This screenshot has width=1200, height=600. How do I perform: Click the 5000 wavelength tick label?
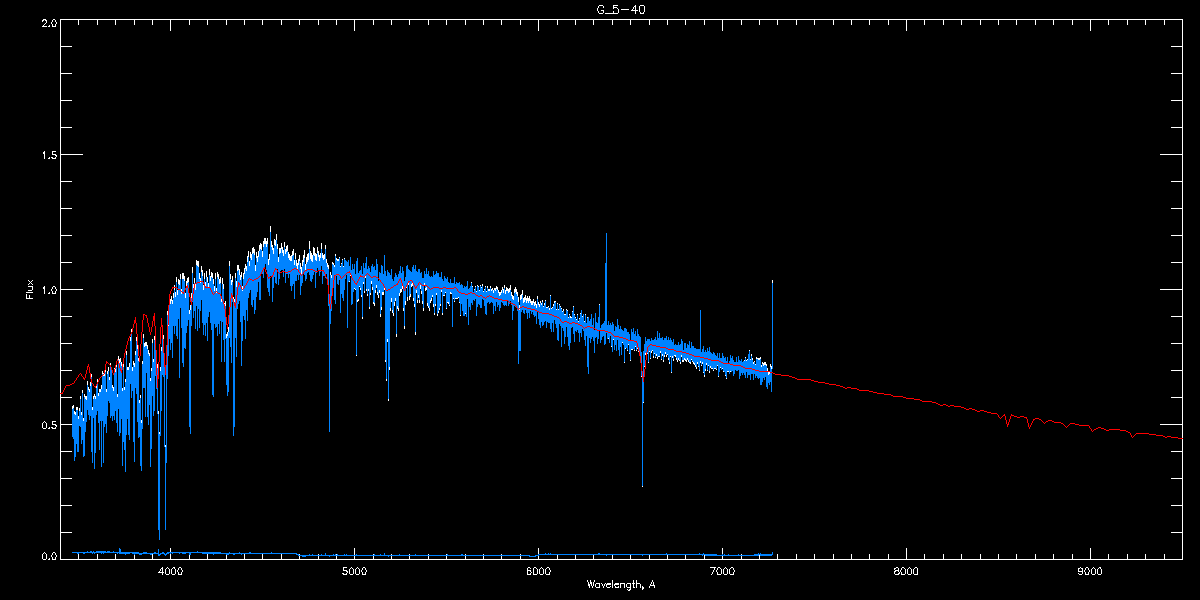354,571
